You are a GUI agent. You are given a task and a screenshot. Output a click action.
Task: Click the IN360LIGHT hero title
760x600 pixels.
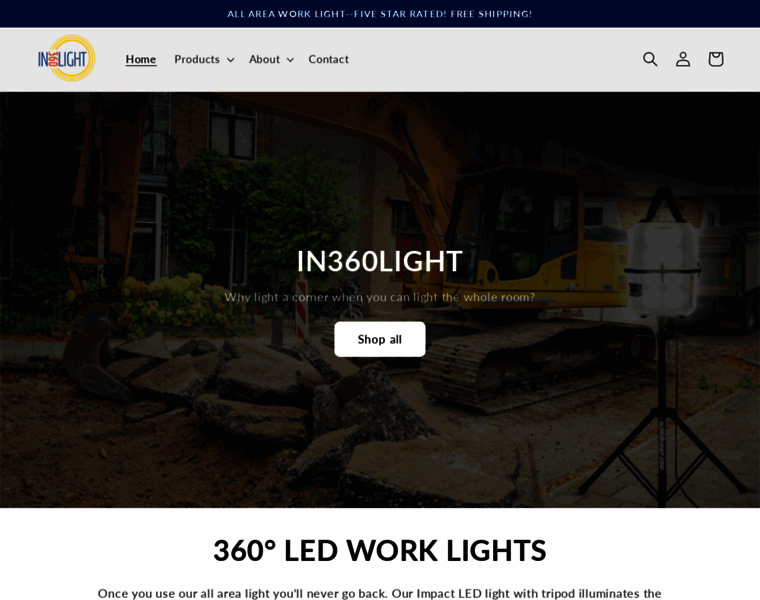click(x=380, y=261)
